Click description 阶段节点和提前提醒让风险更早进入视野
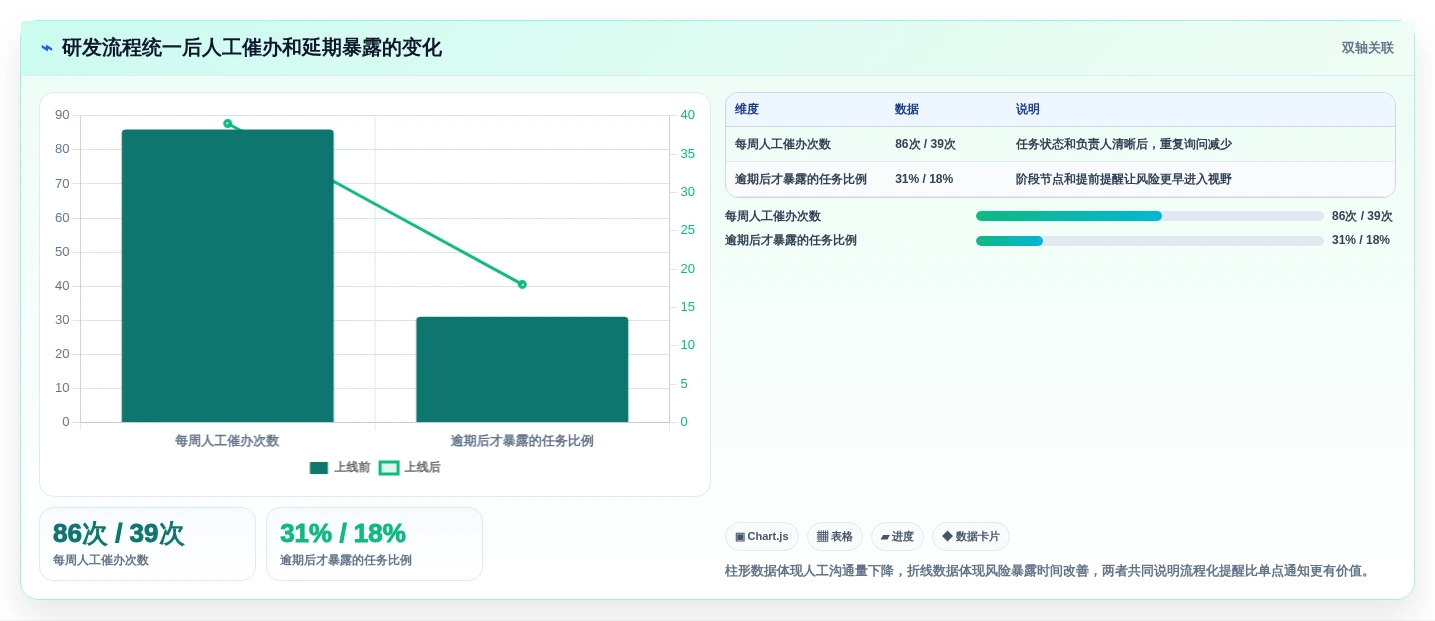 [x=1124, y=180]
